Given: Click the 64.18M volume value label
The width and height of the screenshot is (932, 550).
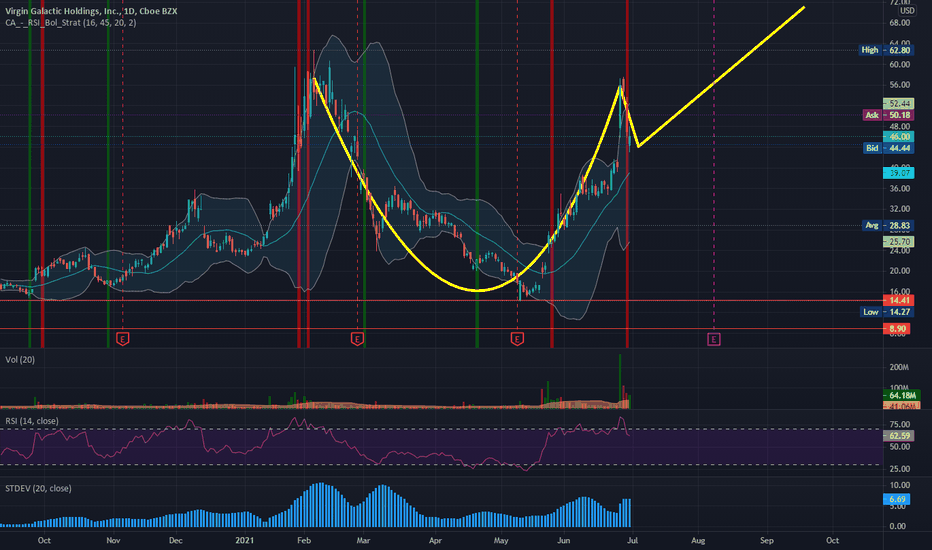Looking at the screenshot, I should tap(902, 395).
